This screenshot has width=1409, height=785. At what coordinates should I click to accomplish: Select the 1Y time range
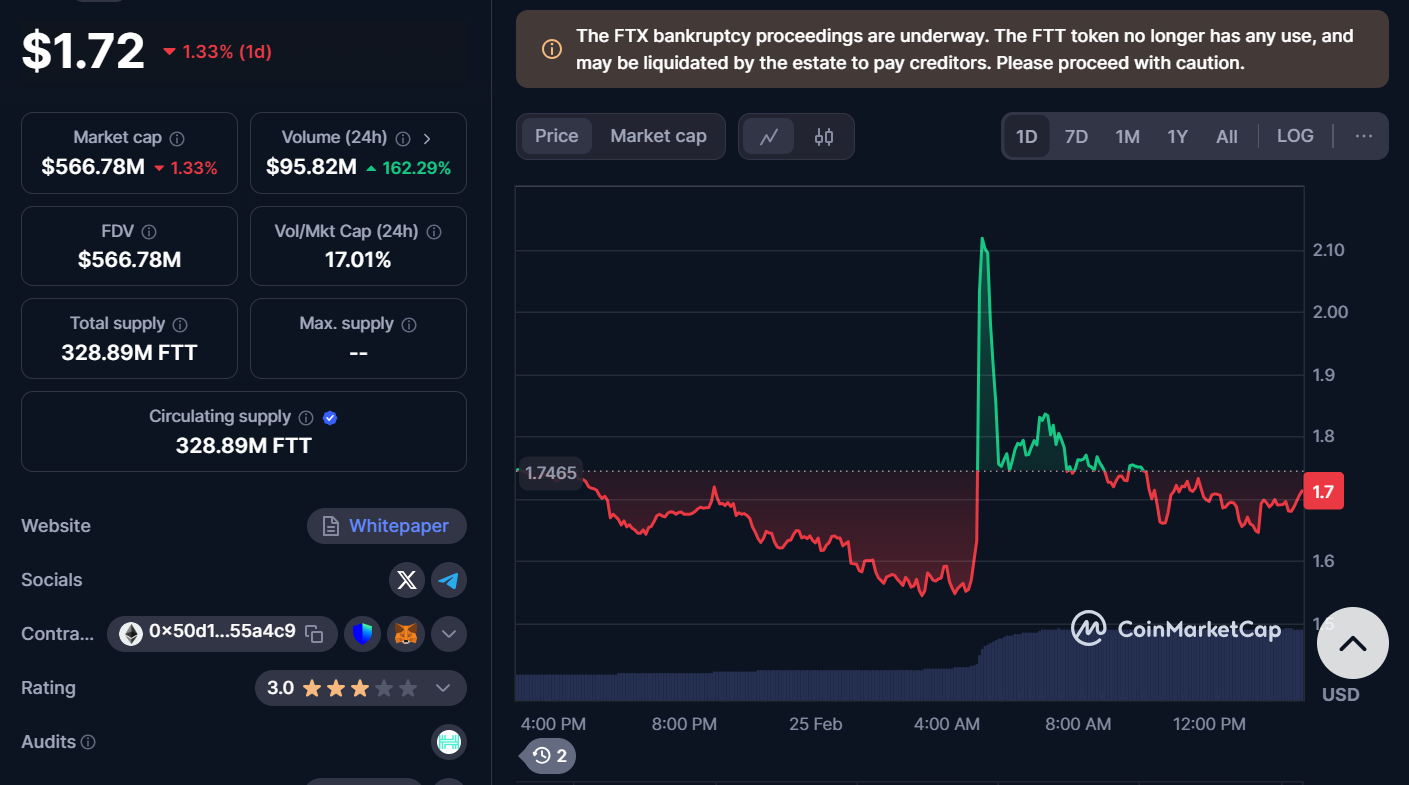(x=1178, y=136)
